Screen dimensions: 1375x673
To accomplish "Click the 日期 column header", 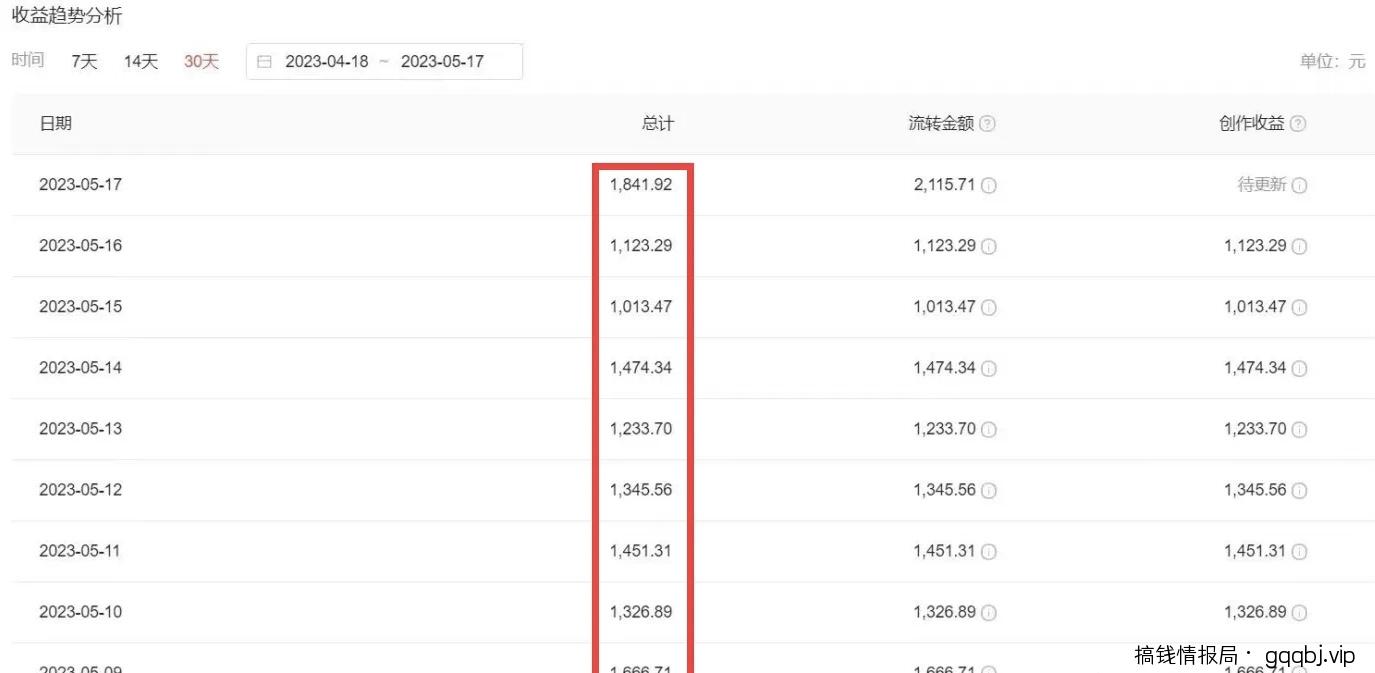I will coord(55,124).
